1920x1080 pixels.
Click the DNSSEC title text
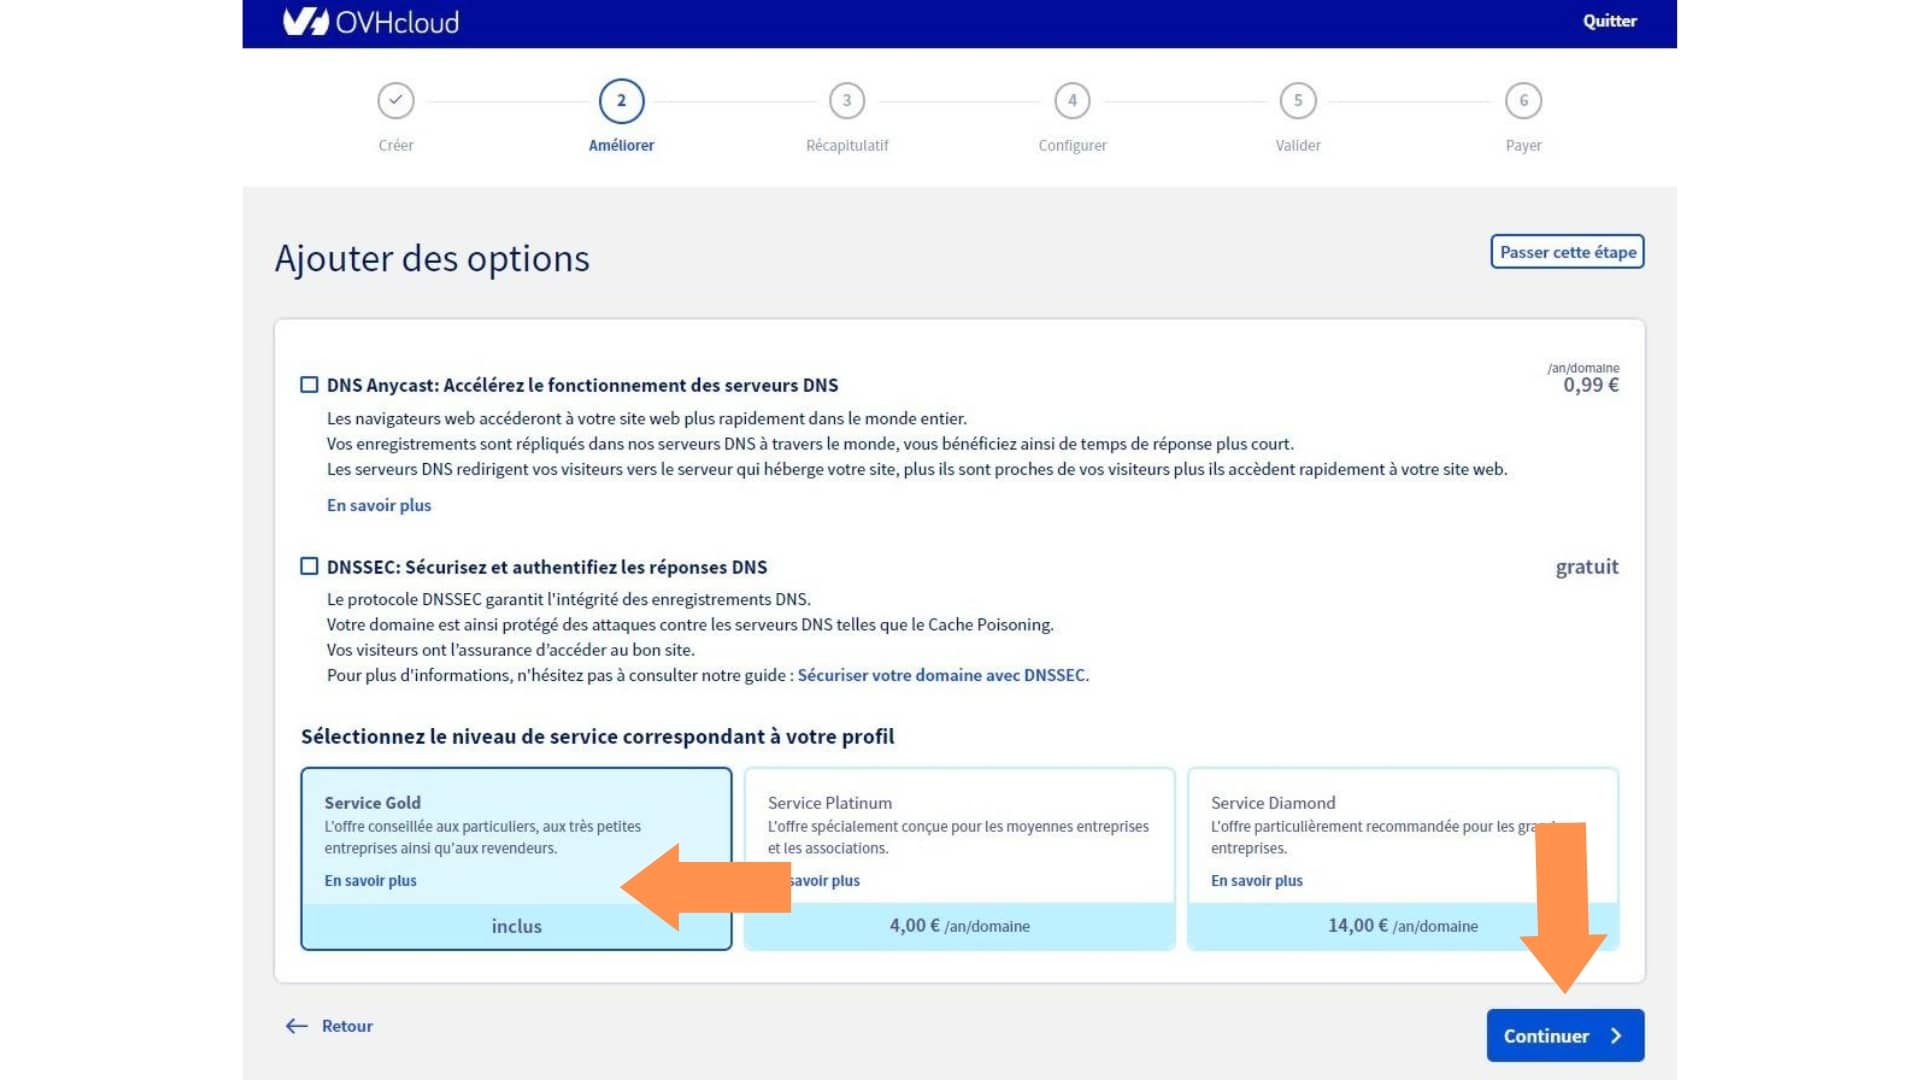[x=547, y=567]
